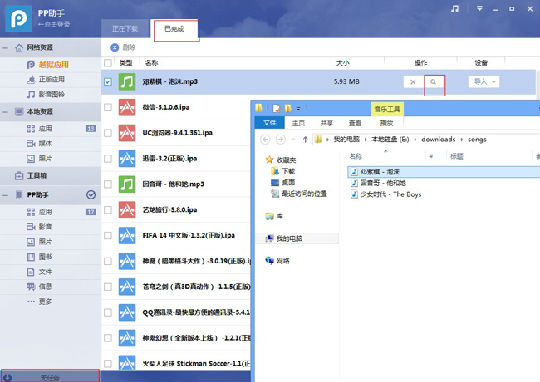Viewport: 540px width, 382px height.
Task: Remove 泡沫.mp3 using its X icon
Action: point(413,82)
